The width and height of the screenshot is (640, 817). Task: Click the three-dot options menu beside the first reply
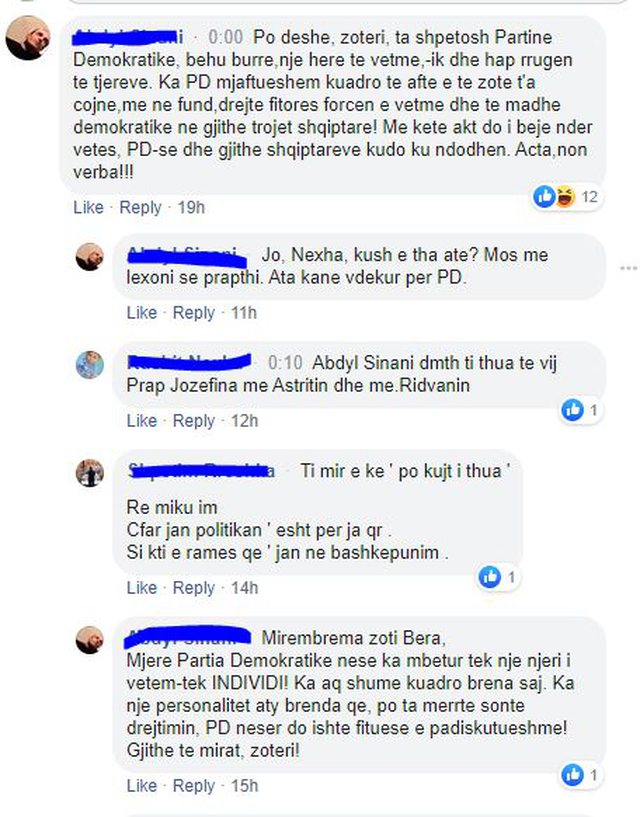tap(630, 268)
